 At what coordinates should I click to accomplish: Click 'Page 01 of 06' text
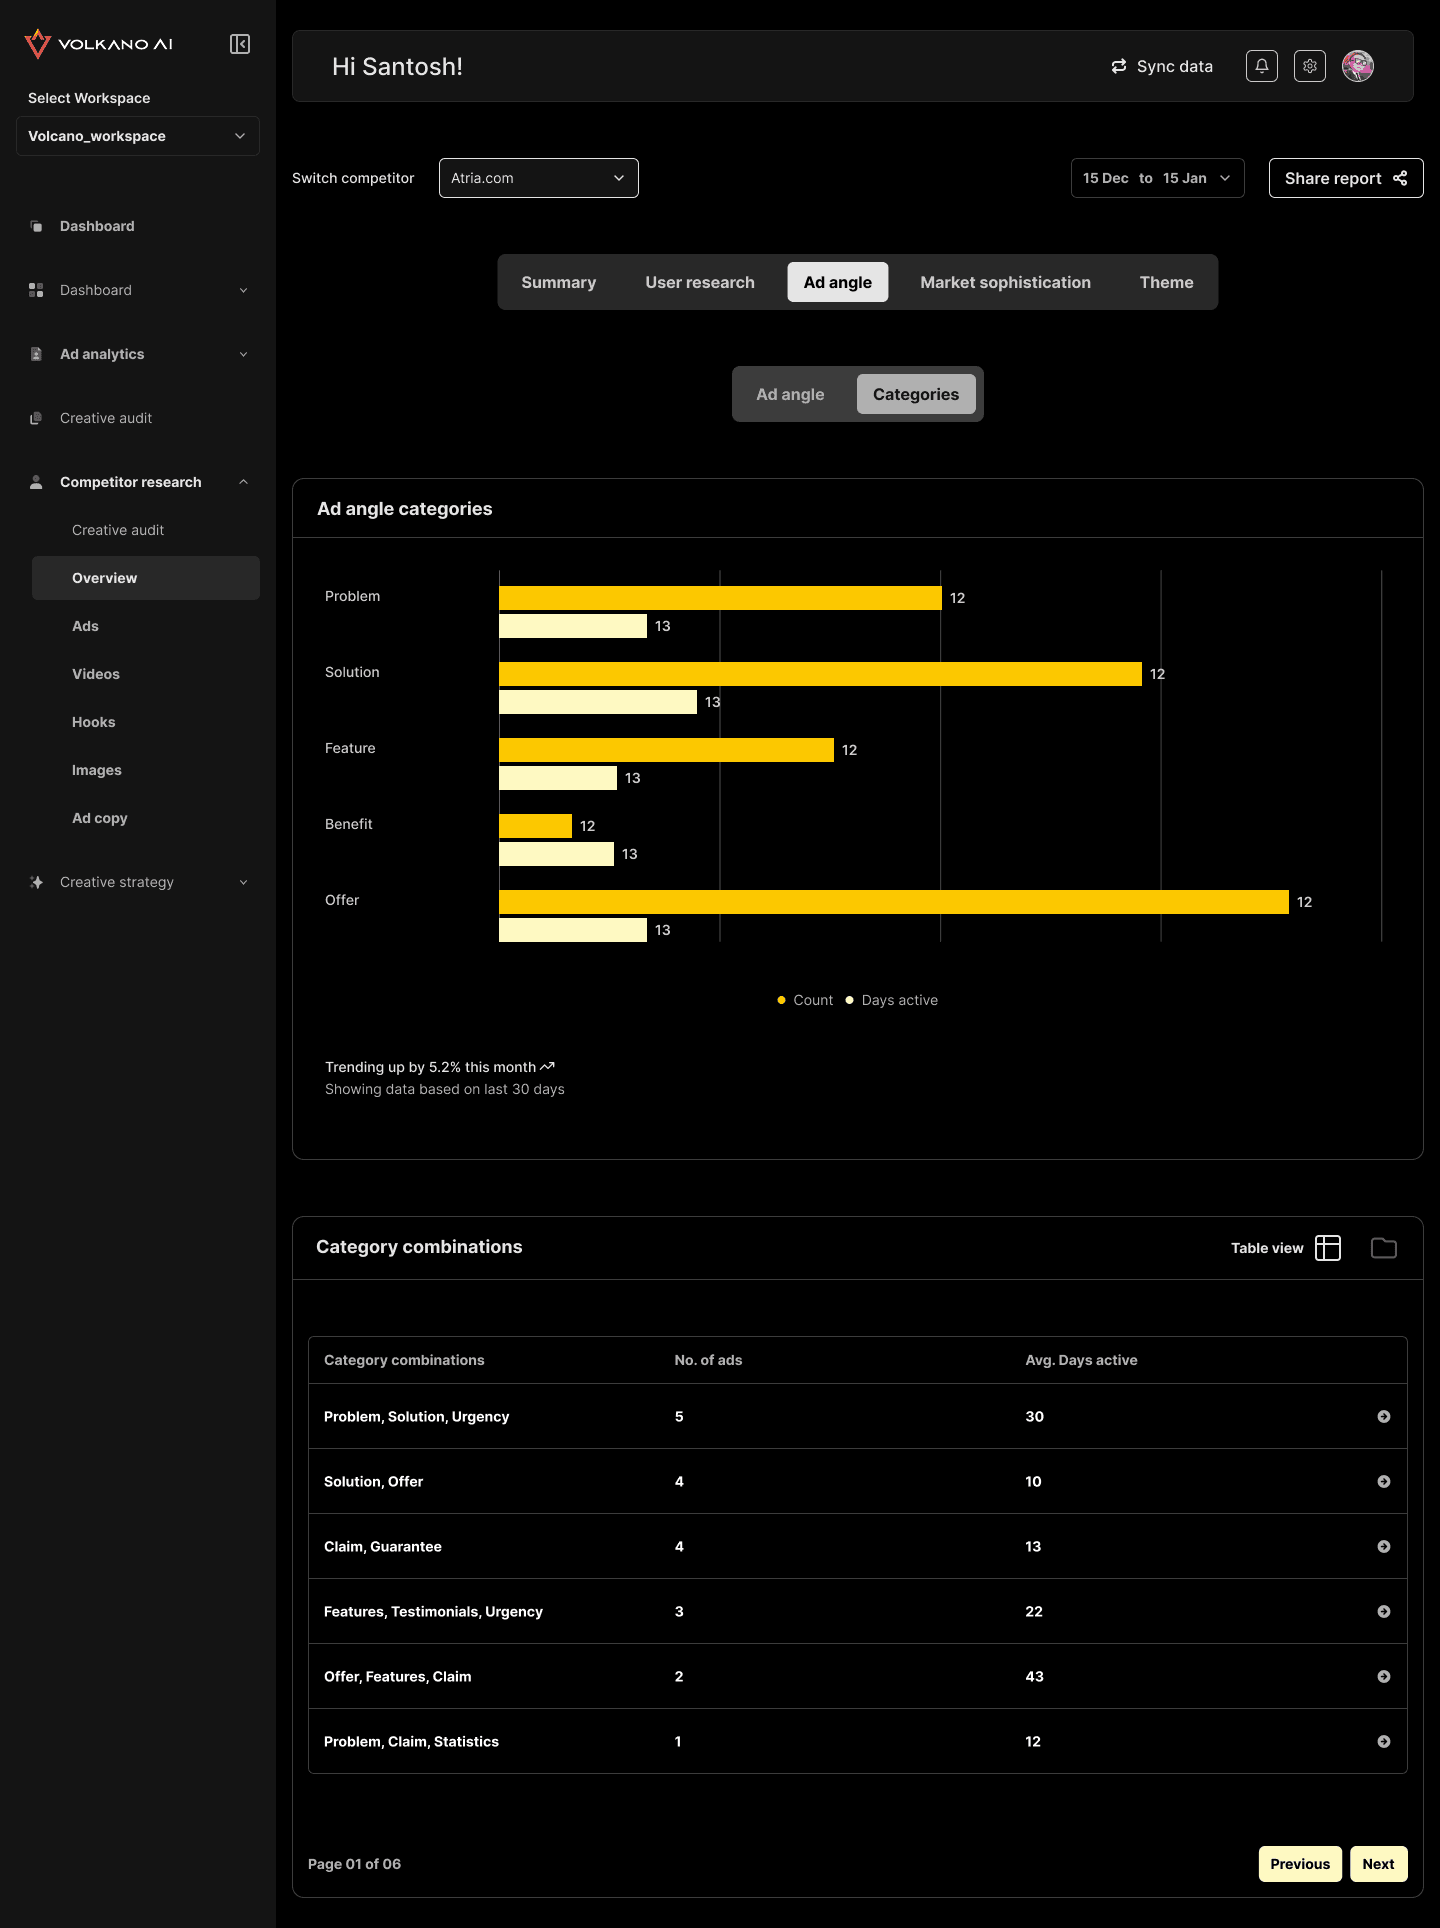(x=354, y=1864)
